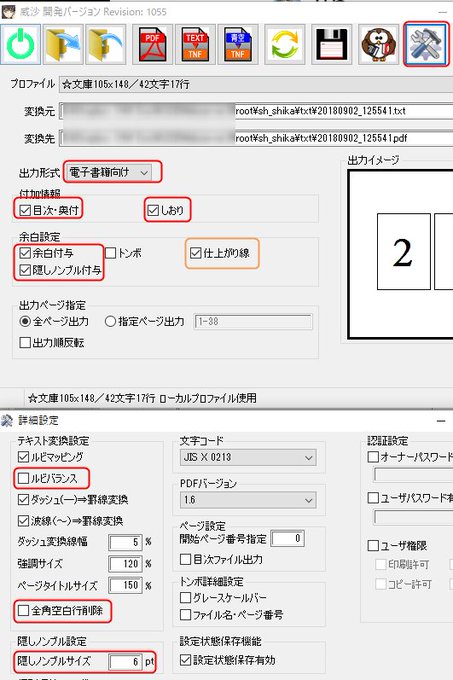Click the page range field 1-38
The height and width of the screenshot is (680, 453).
254,322
